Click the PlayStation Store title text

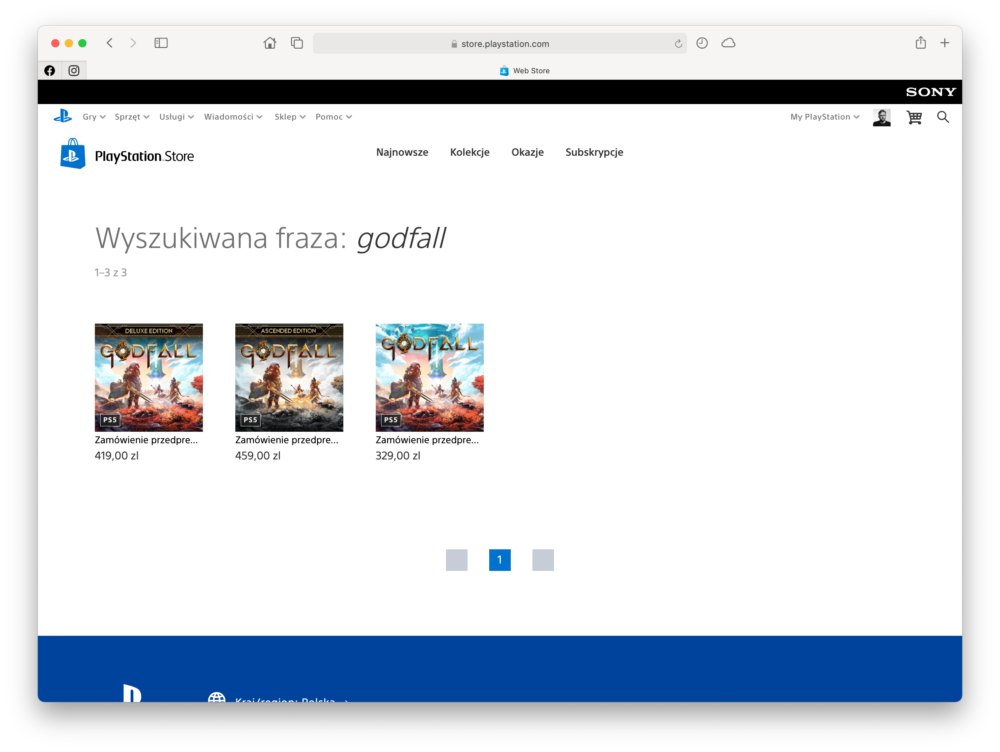[x=144, y=156]
